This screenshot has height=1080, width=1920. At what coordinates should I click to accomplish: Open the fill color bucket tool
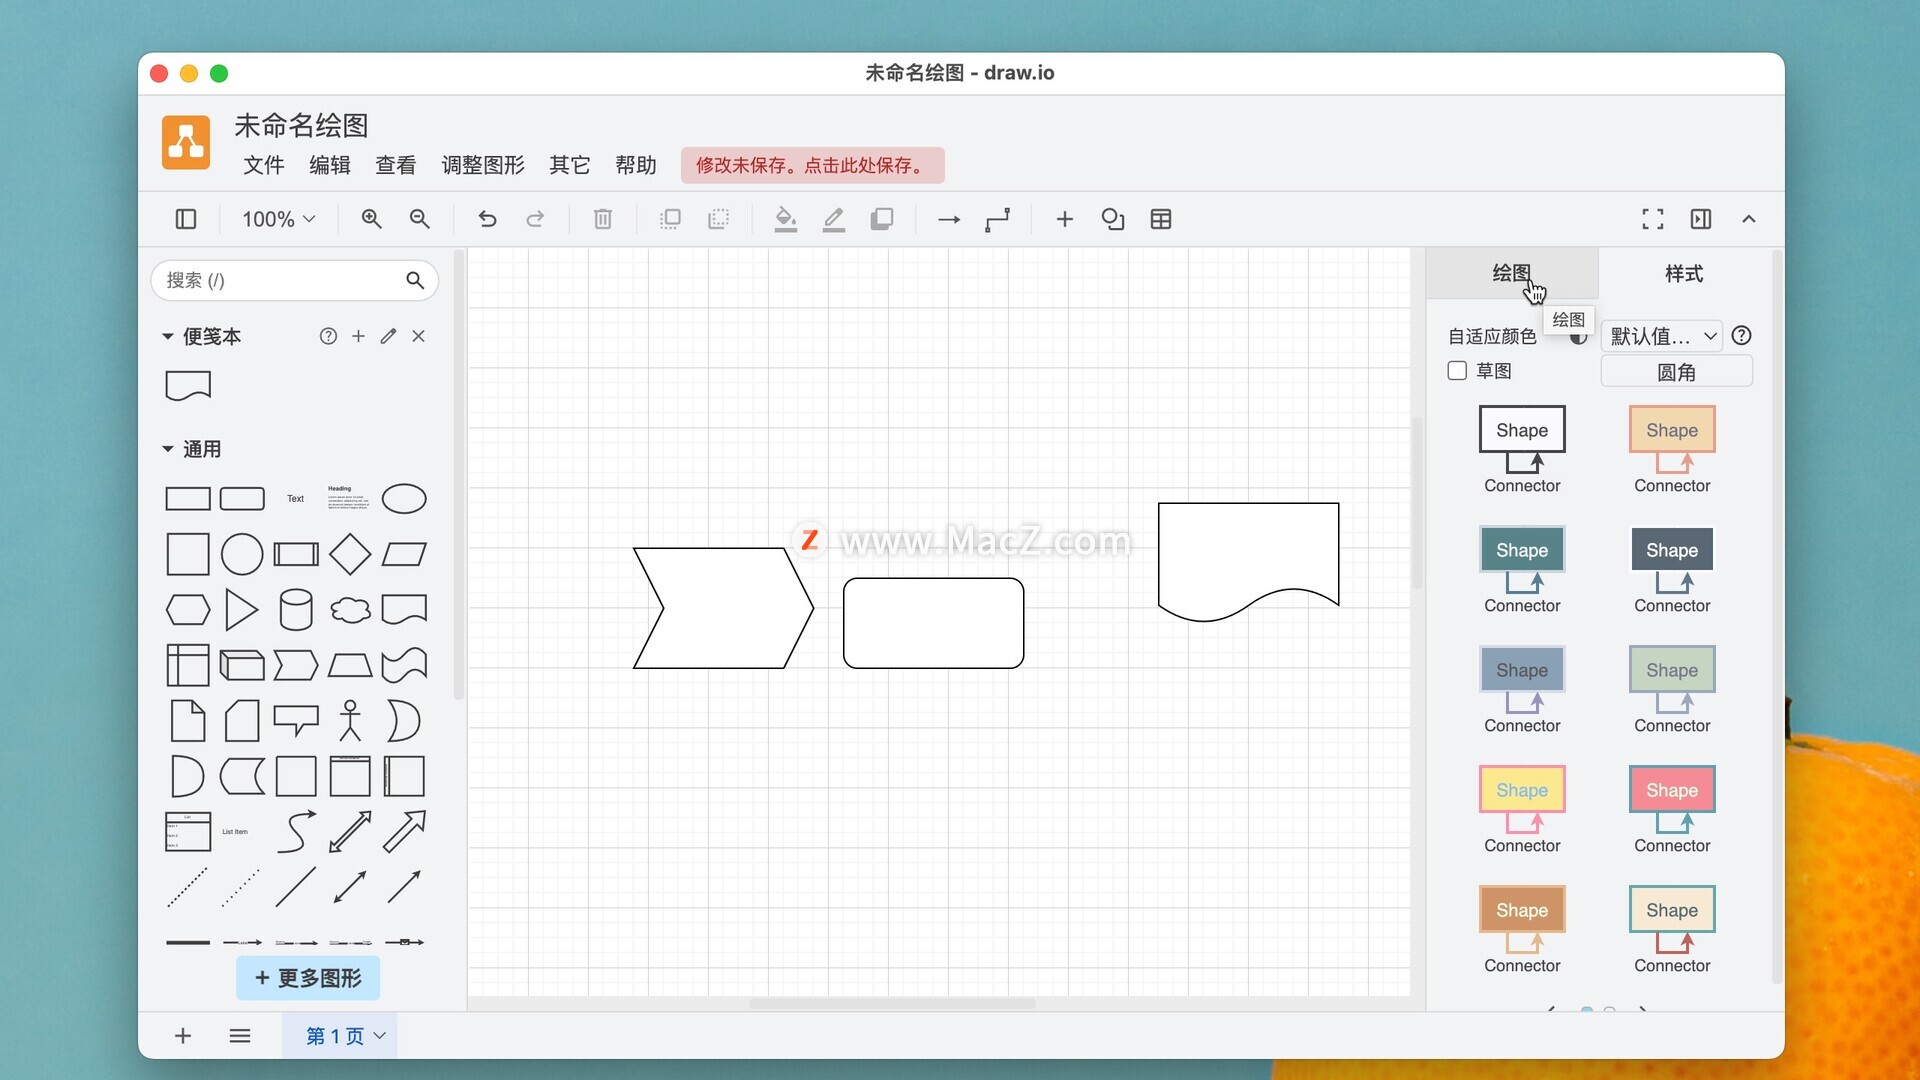point(786,219)
